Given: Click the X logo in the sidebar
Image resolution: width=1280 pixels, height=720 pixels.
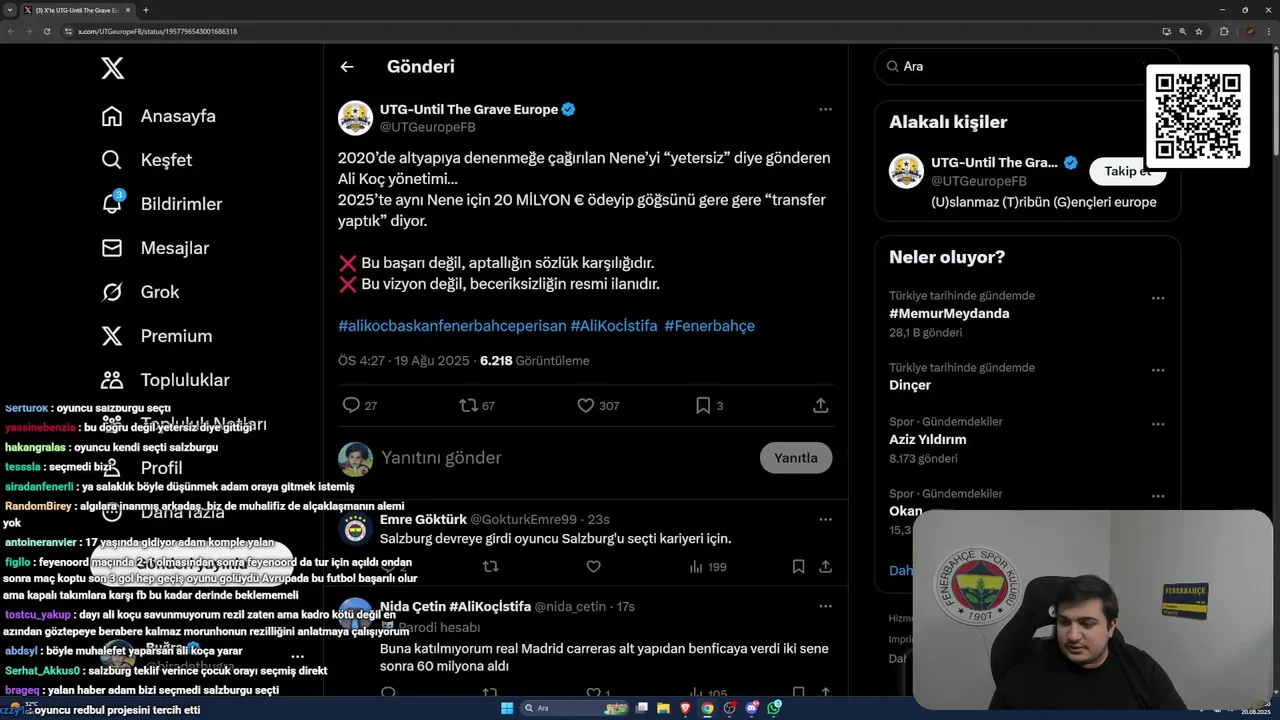Looking at the screenshot, I should pos(113,68).
